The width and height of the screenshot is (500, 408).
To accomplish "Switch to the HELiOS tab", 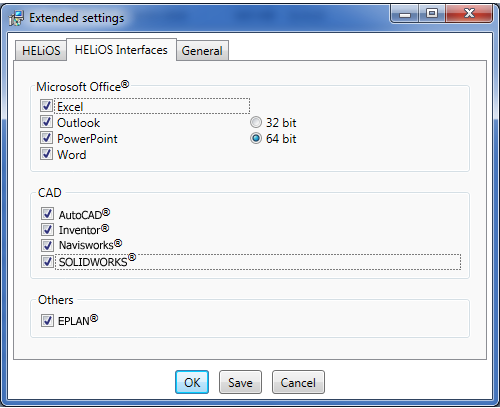I will 41,51.
